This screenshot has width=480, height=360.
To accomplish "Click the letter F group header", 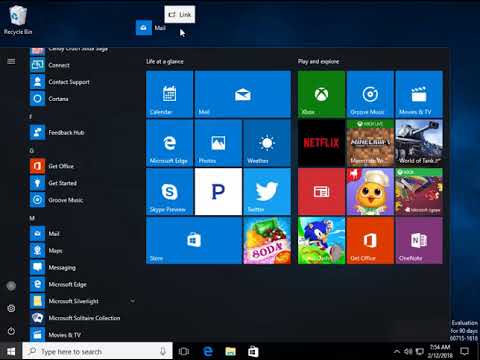I will 31,117.
